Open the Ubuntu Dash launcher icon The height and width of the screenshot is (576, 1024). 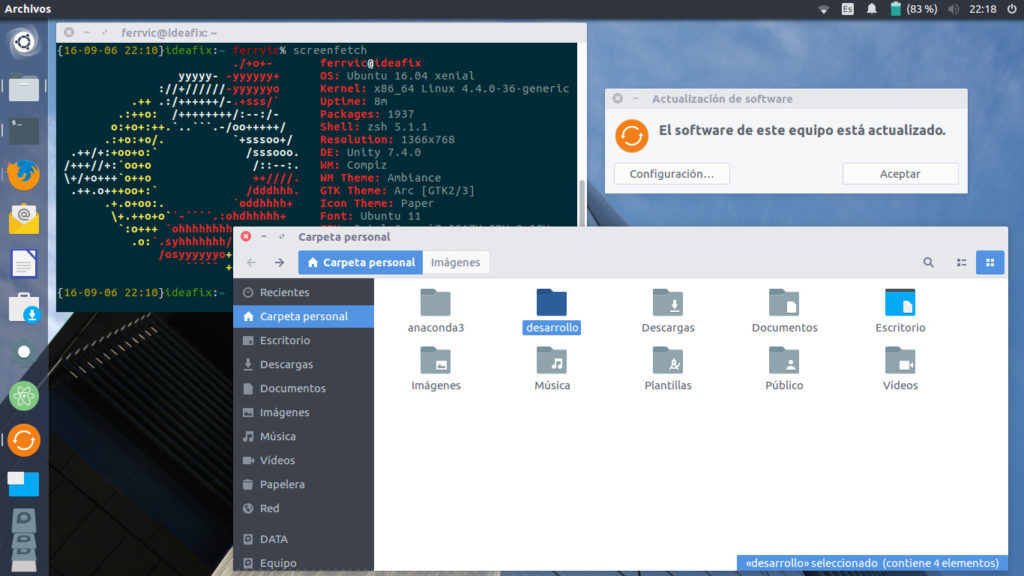tap(24, 42)
